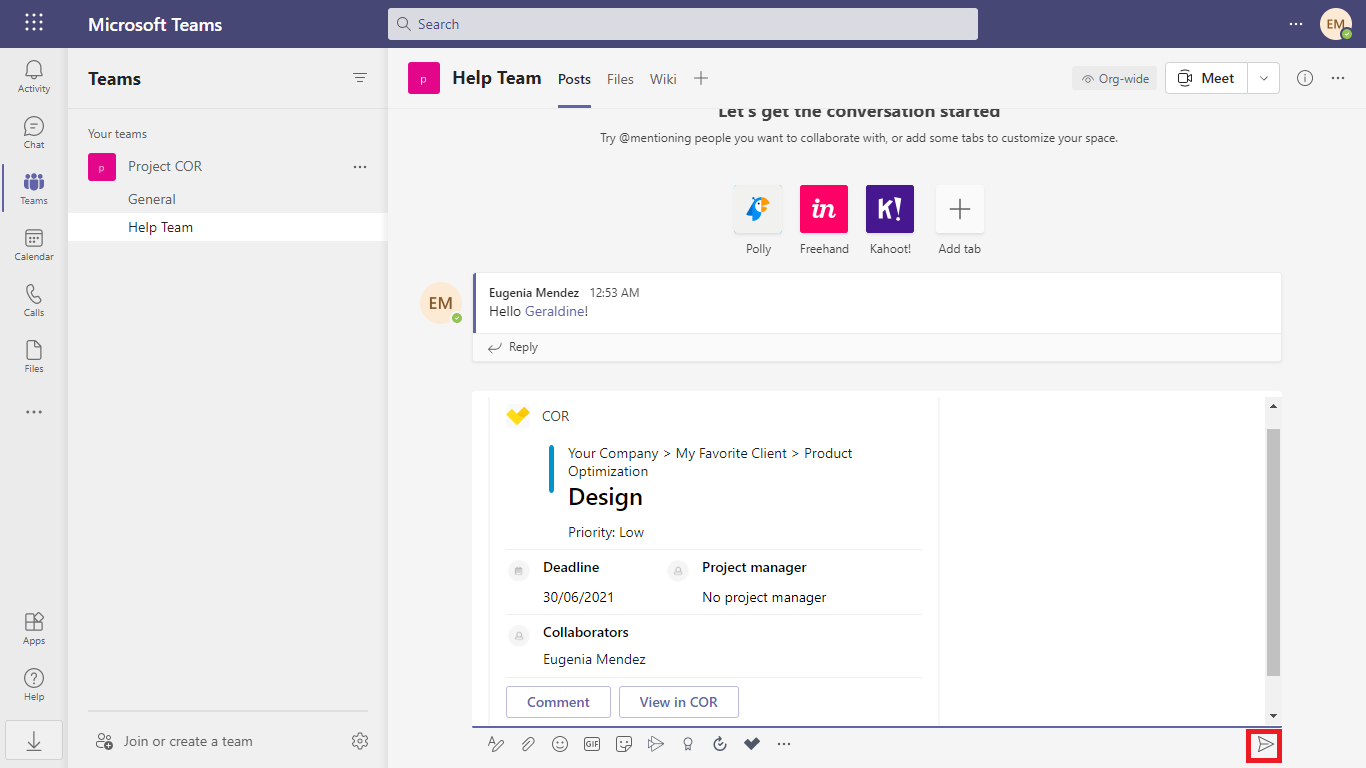Filter the teams list
The image size is (1366, 768).
point(360,78)
